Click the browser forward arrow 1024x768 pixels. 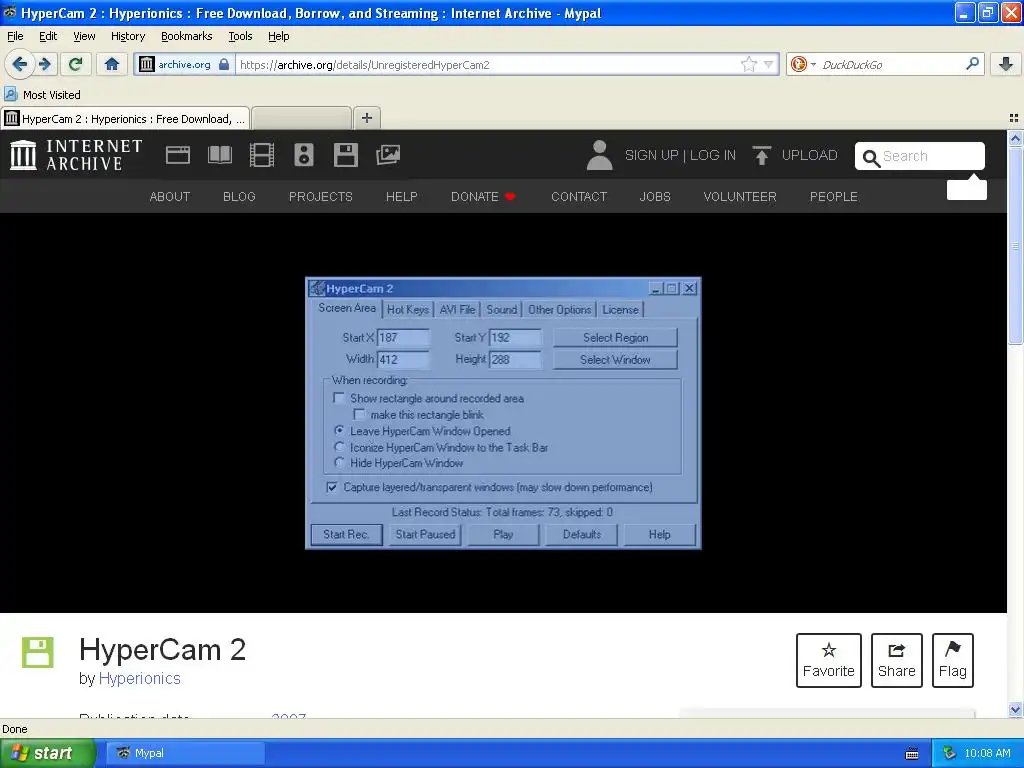tap(45, 64)
